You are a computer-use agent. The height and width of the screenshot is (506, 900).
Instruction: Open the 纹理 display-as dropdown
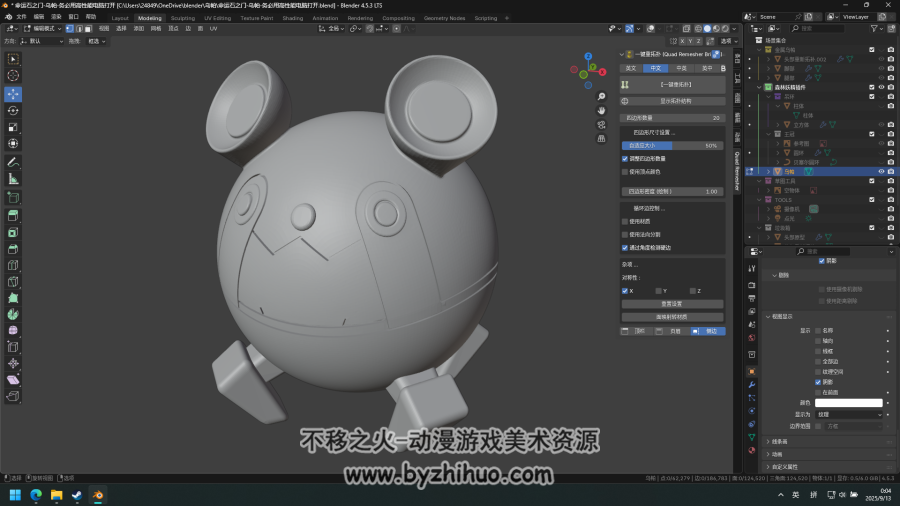[848, 414]
